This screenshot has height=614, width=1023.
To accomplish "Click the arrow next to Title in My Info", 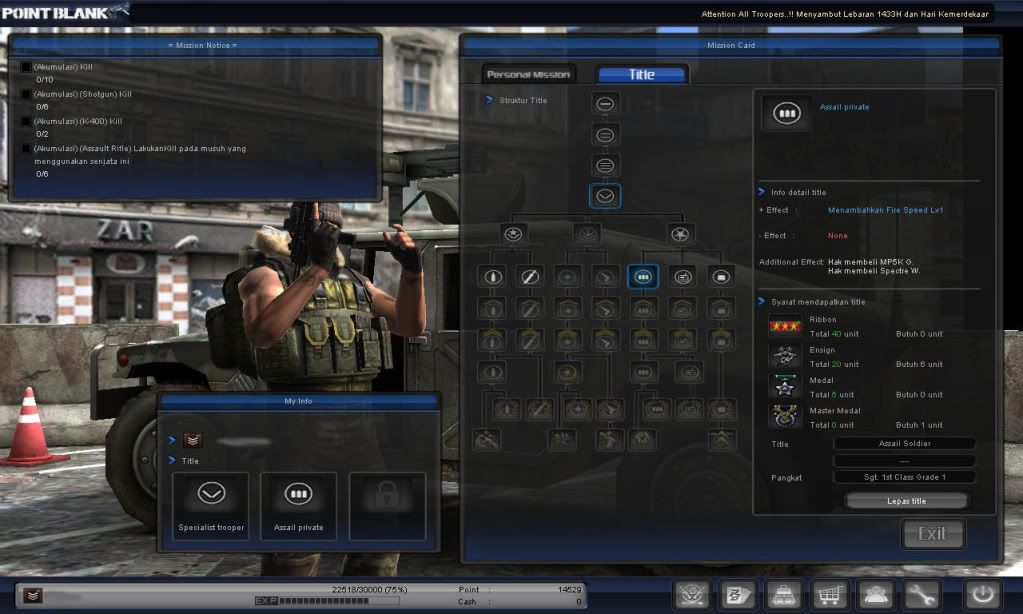I will (x=172, y=461).
